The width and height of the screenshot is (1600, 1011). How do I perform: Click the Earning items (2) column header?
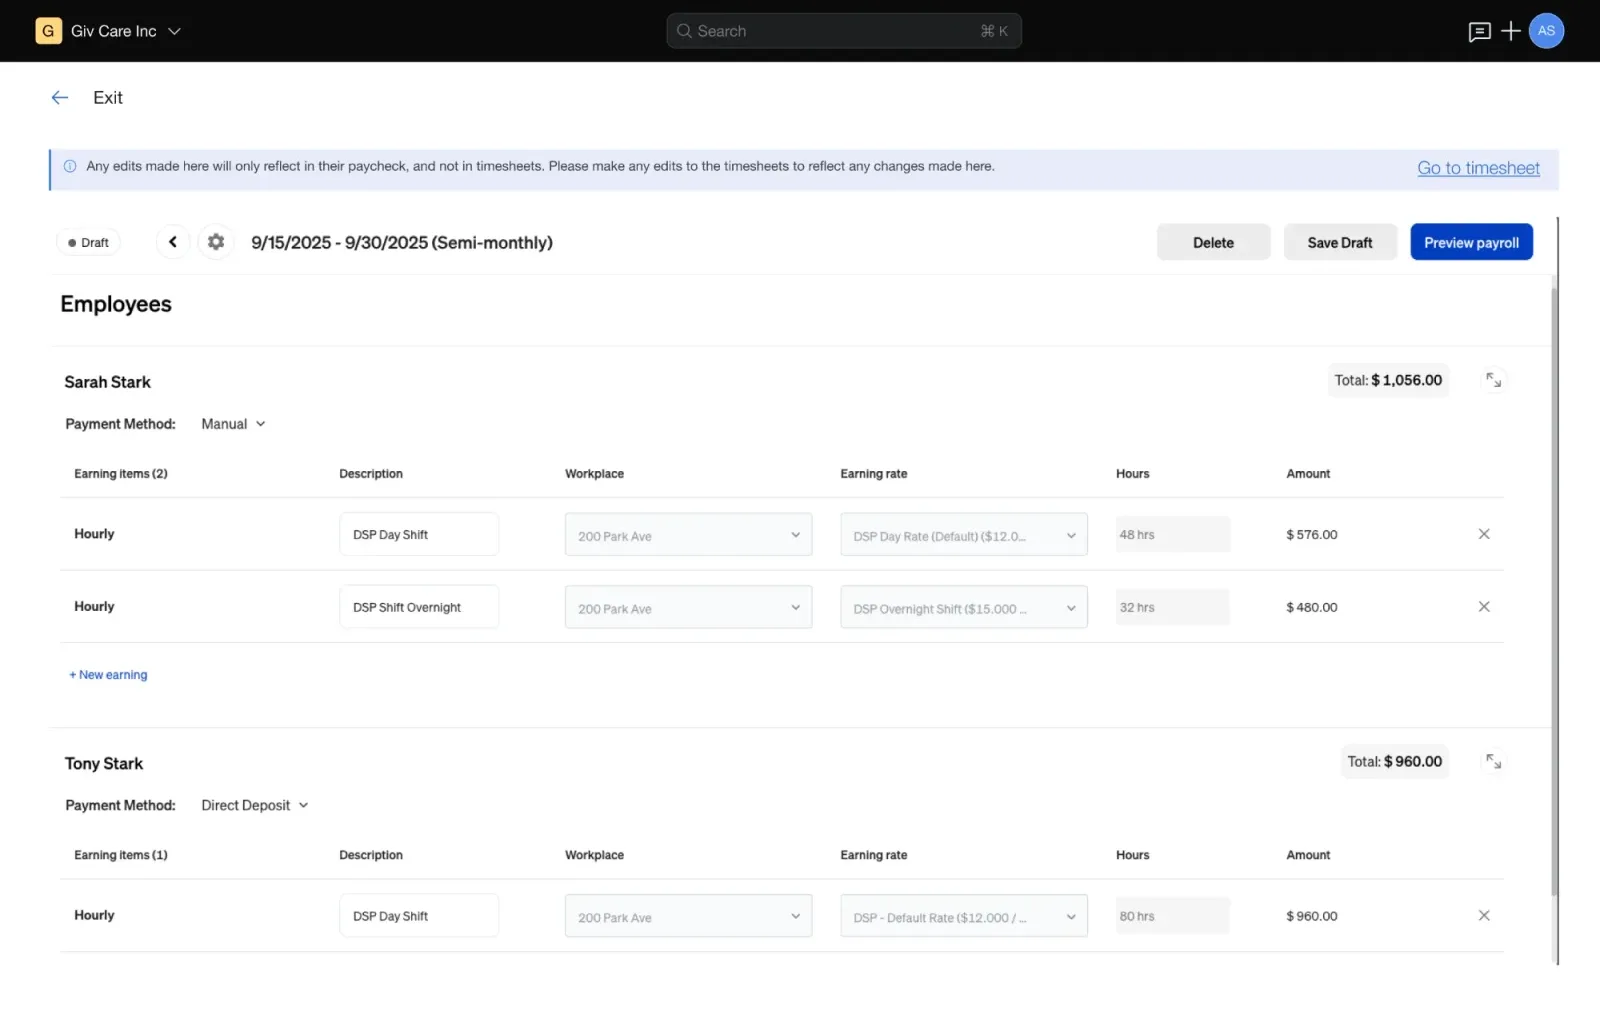click(121, 474)
